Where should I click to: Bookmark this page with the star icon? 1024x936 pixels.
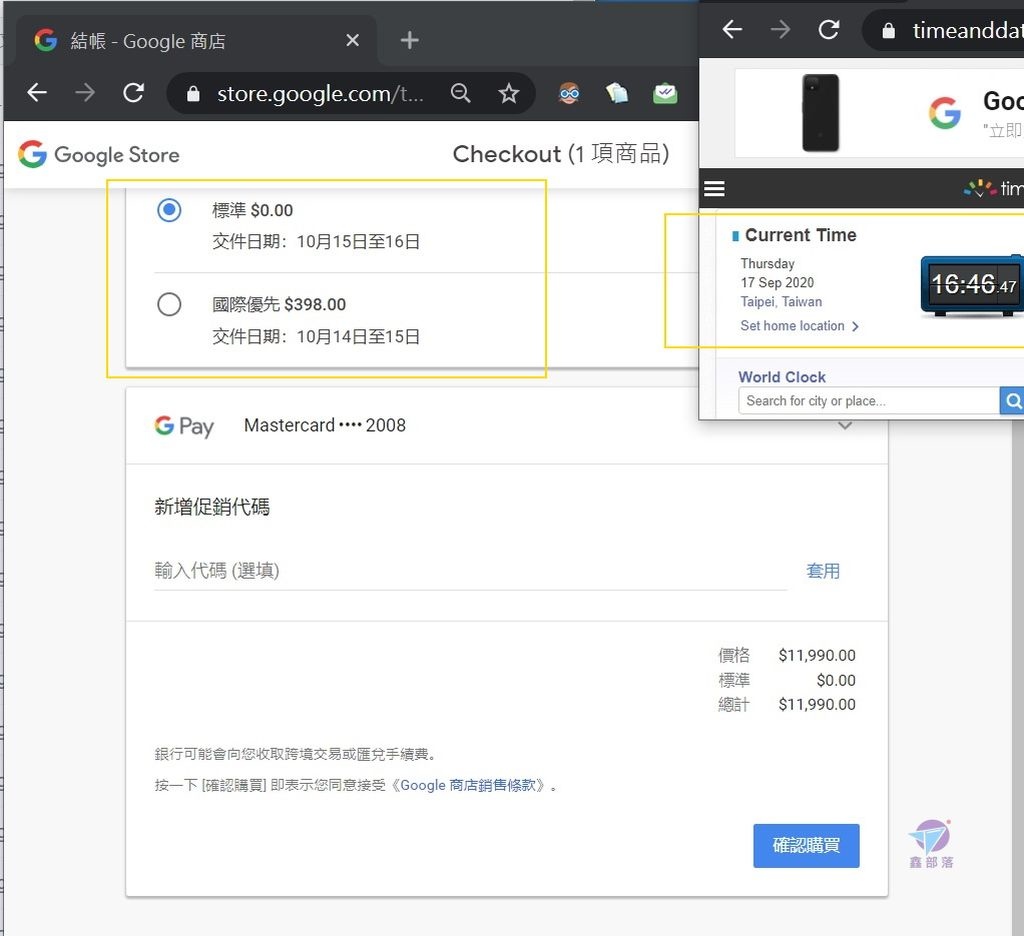pos(509,93)
